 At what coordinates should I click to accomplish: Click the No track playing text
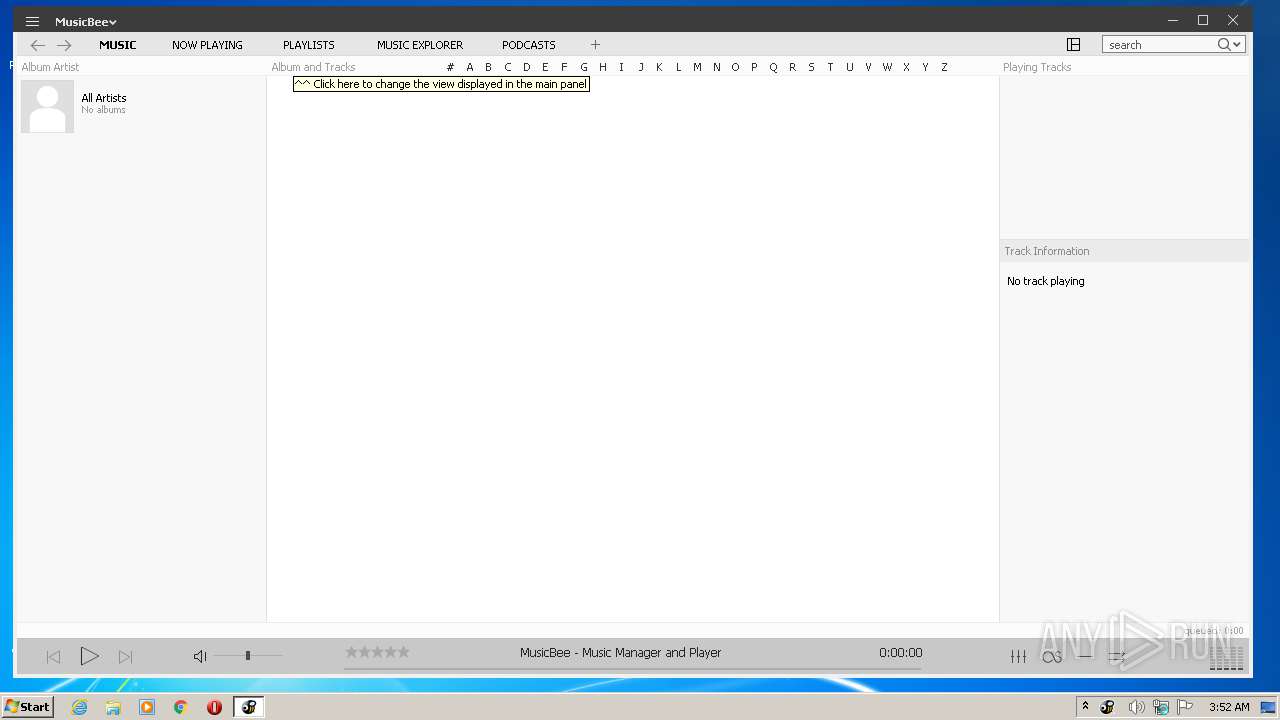tap(1045, 281)
